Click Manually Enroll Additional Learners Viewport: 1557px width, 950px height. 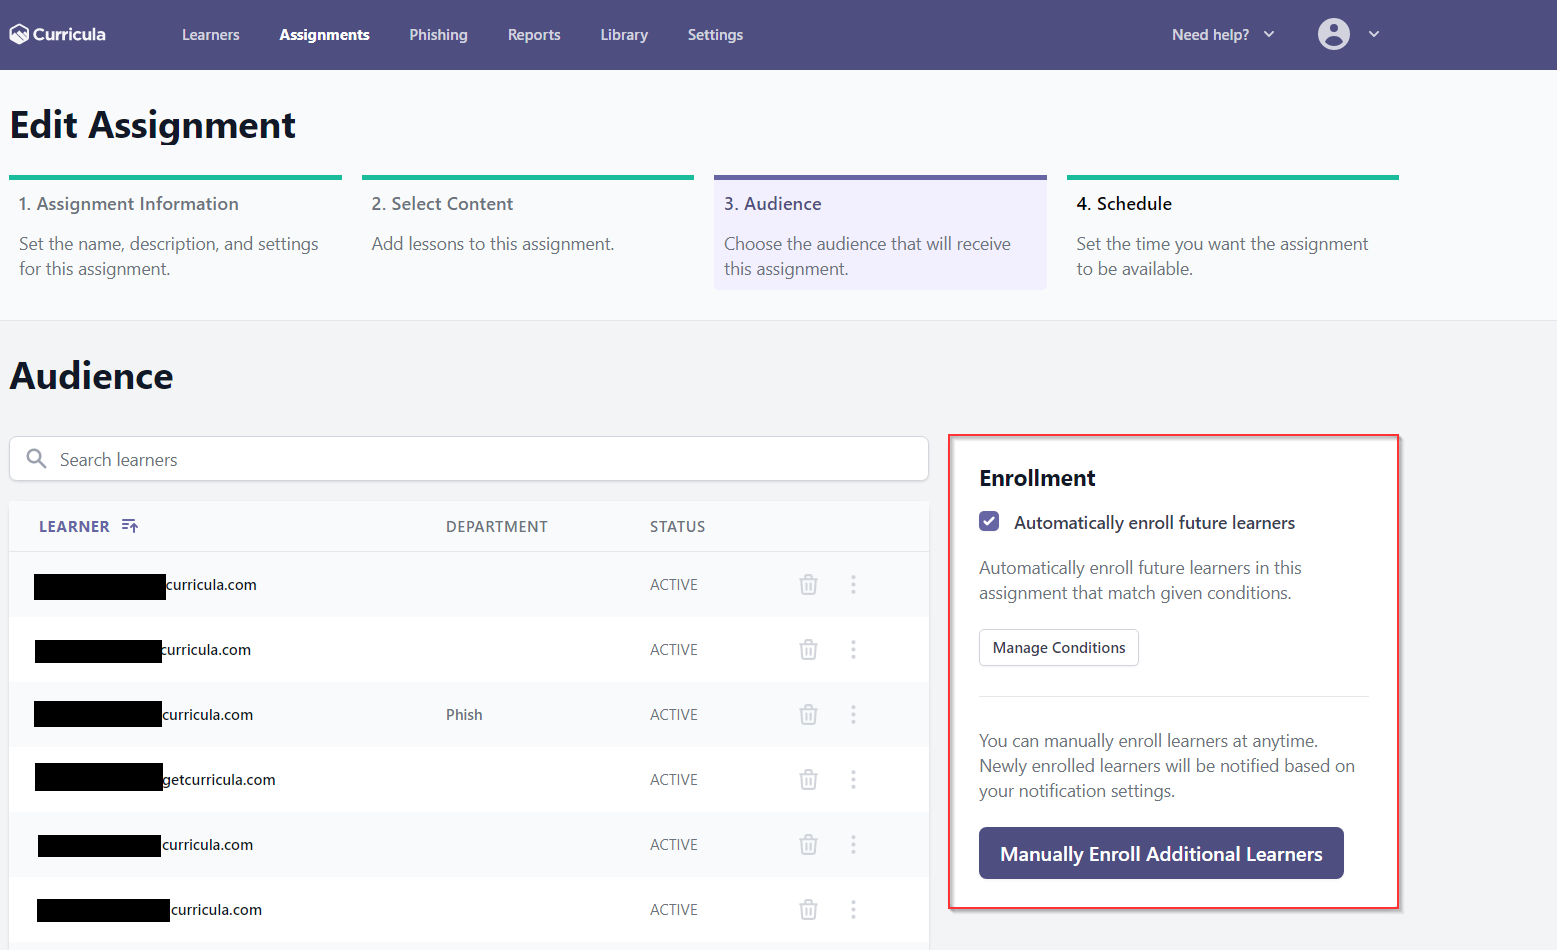tap(1161, 854)
